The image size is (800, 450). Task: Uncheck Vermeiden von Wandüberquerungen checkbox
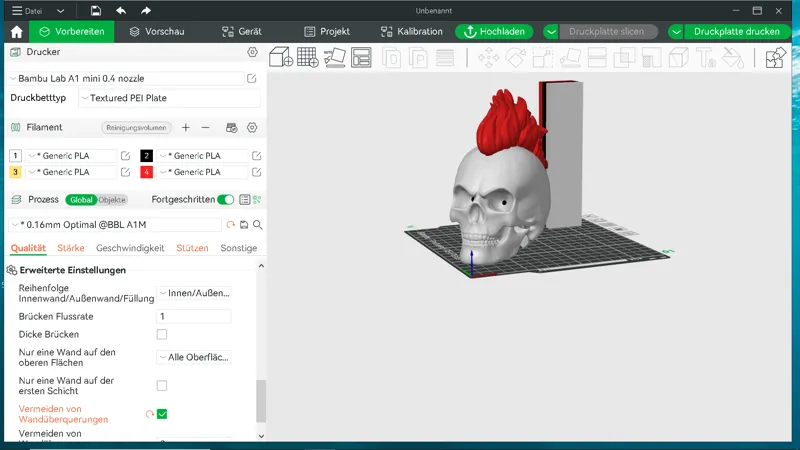[162, 414]
